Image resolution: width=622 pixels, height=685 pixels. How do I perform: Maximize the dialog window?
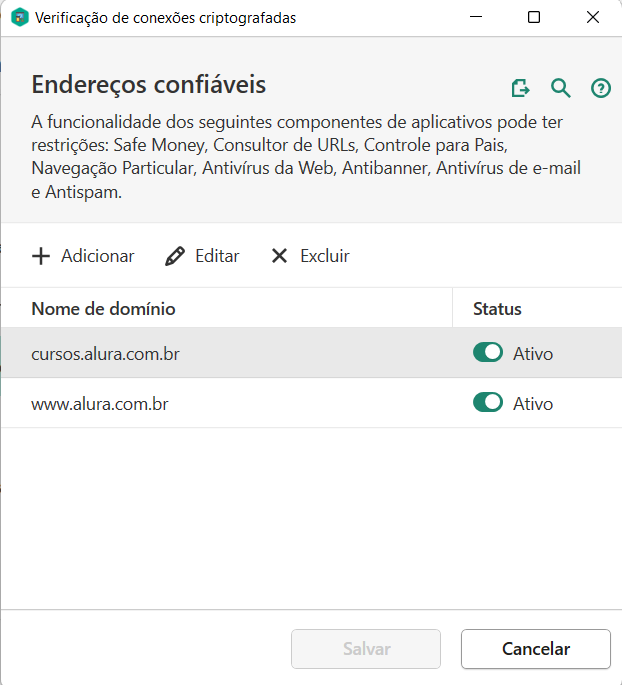(534, 17)
